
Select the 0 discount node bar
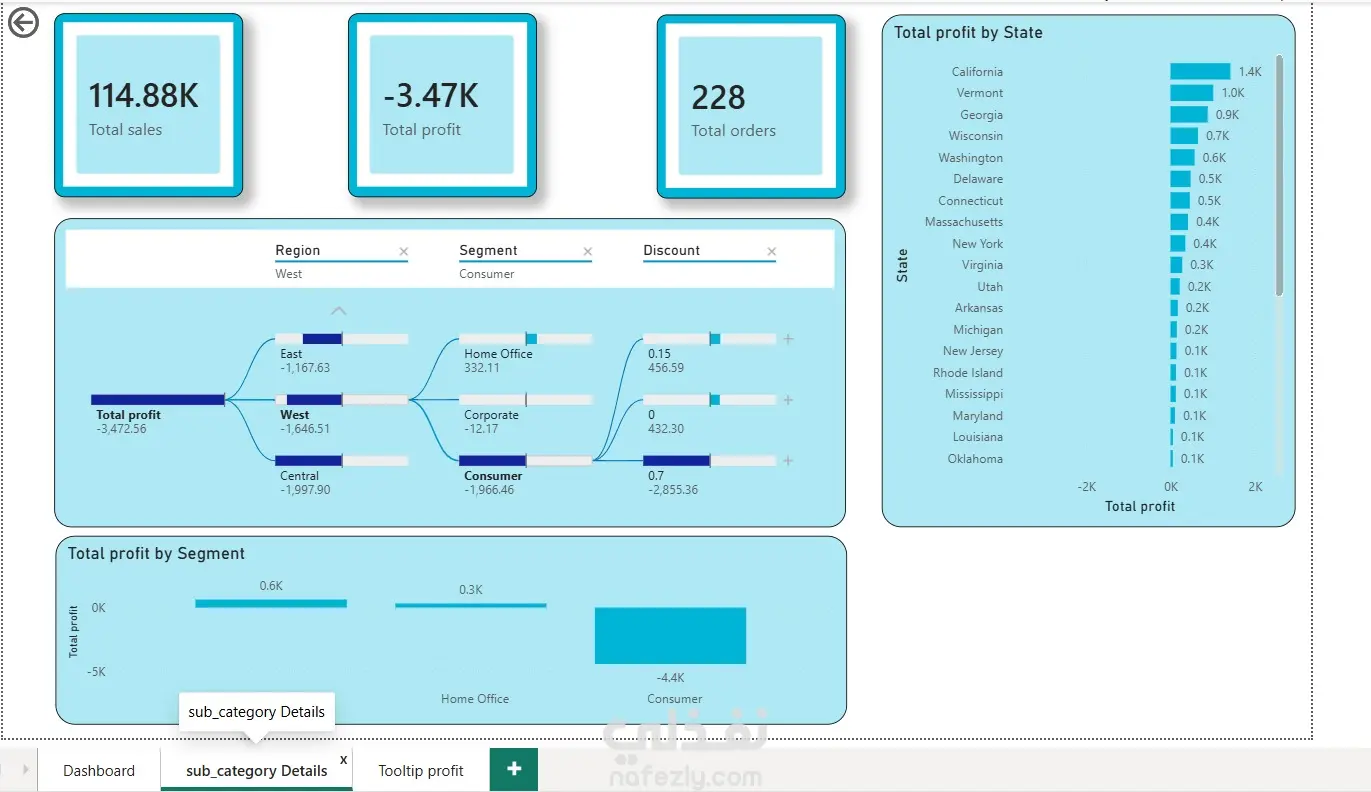point(710,400)
